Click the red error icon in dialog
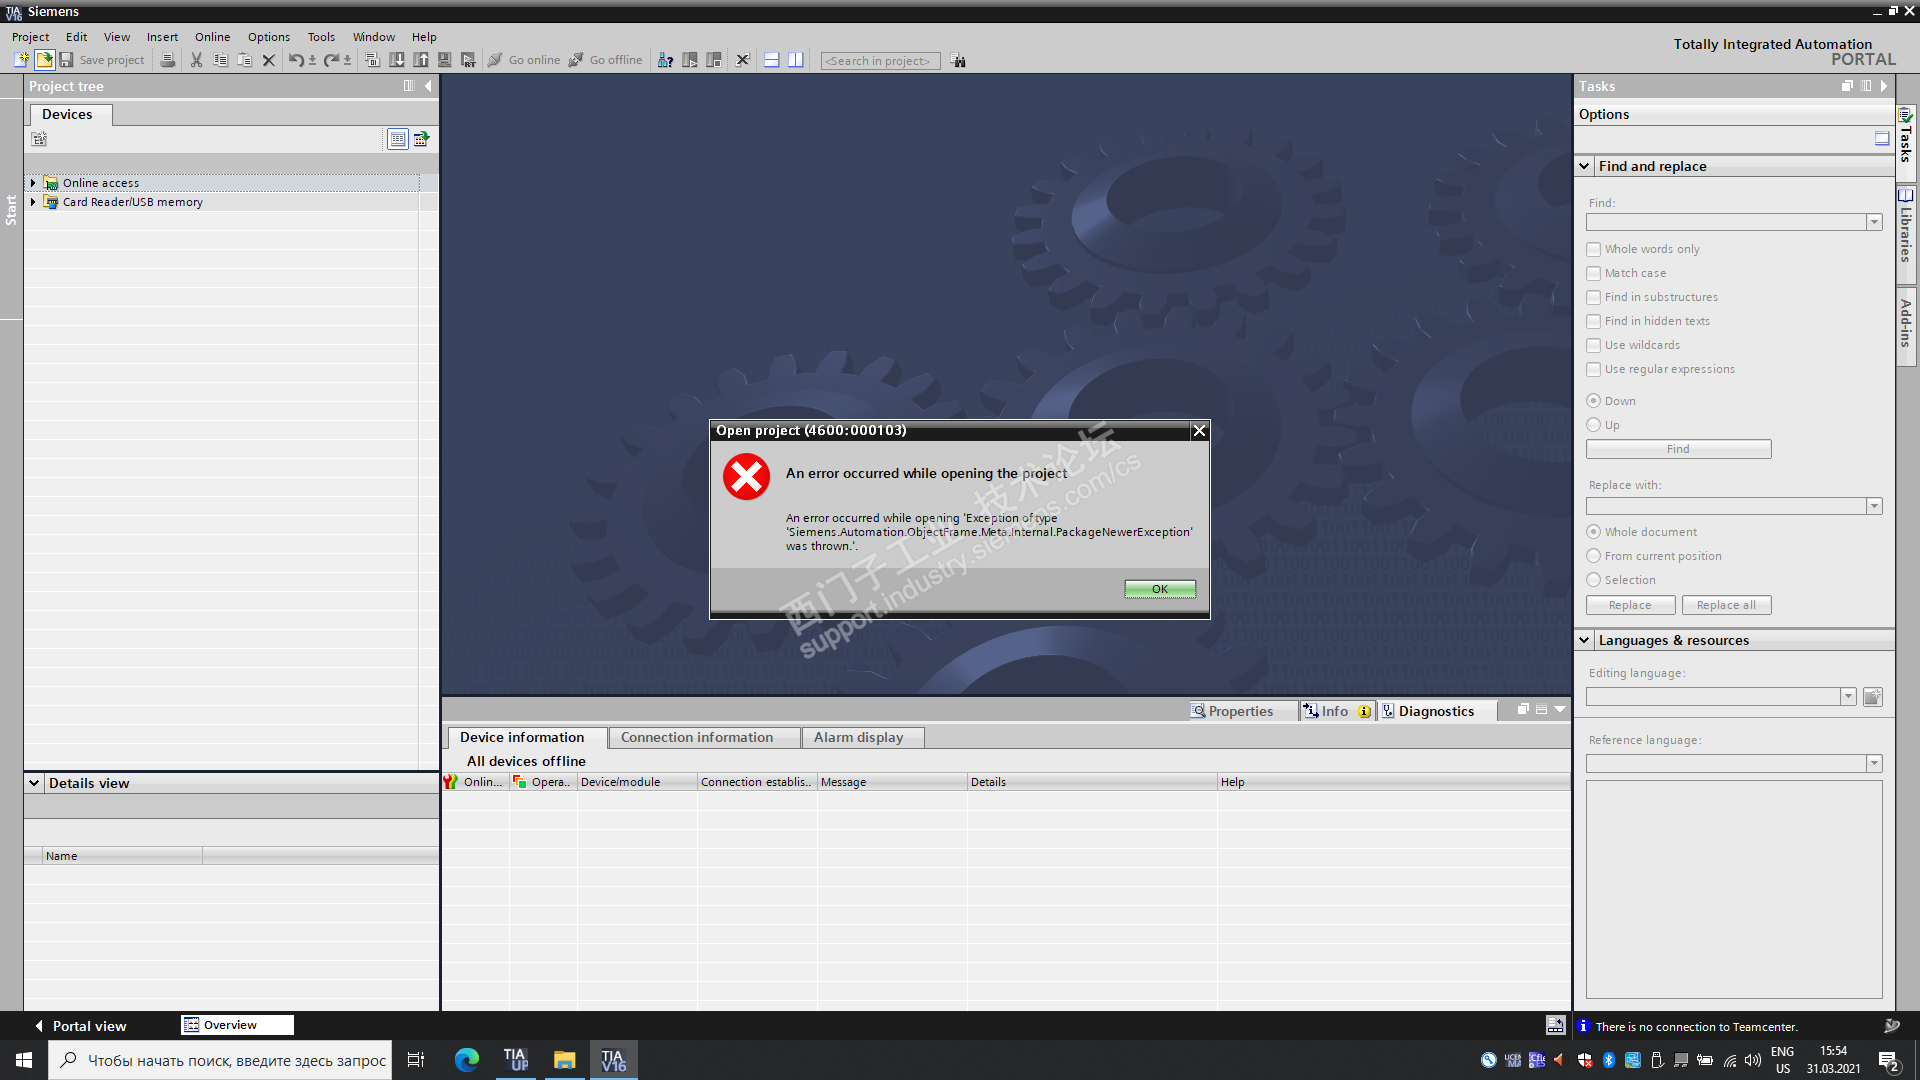Image resolution: width=1920 pixels, height=1080 pixels. pyautogui.click(x=746, y=477)
